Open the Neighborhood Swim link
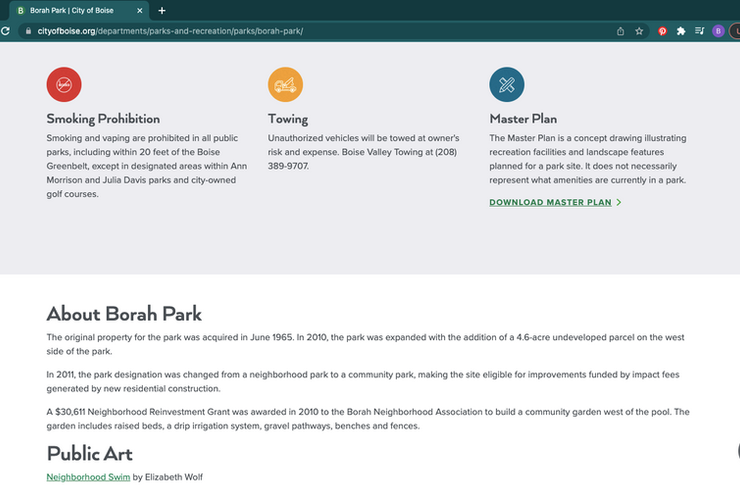The height and width of the screenshot is (500, 740). [88, 477]
